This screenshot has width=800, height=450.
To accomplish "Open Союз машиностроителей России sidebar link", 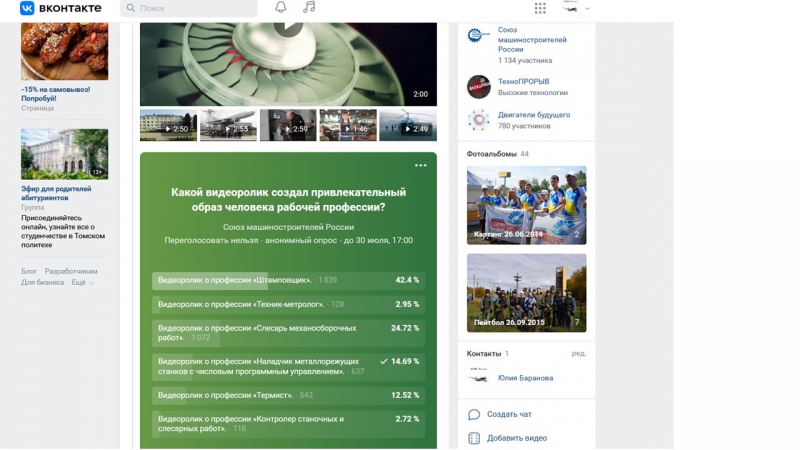I will click(532, 40).
